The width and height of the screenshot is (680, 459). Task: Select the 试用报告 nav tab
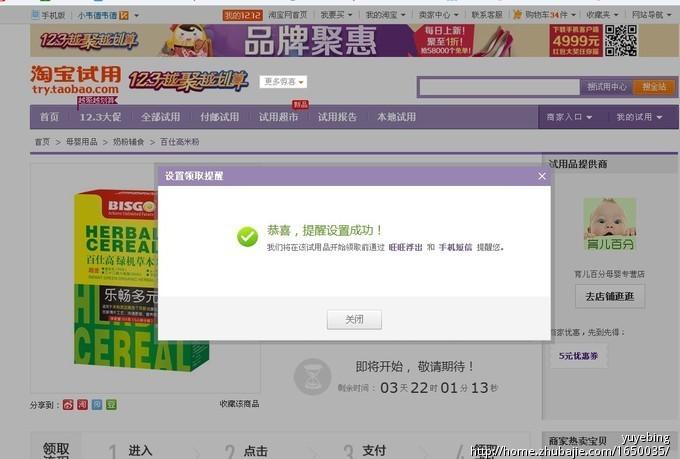pyautogui.click(x=337, y=117)
